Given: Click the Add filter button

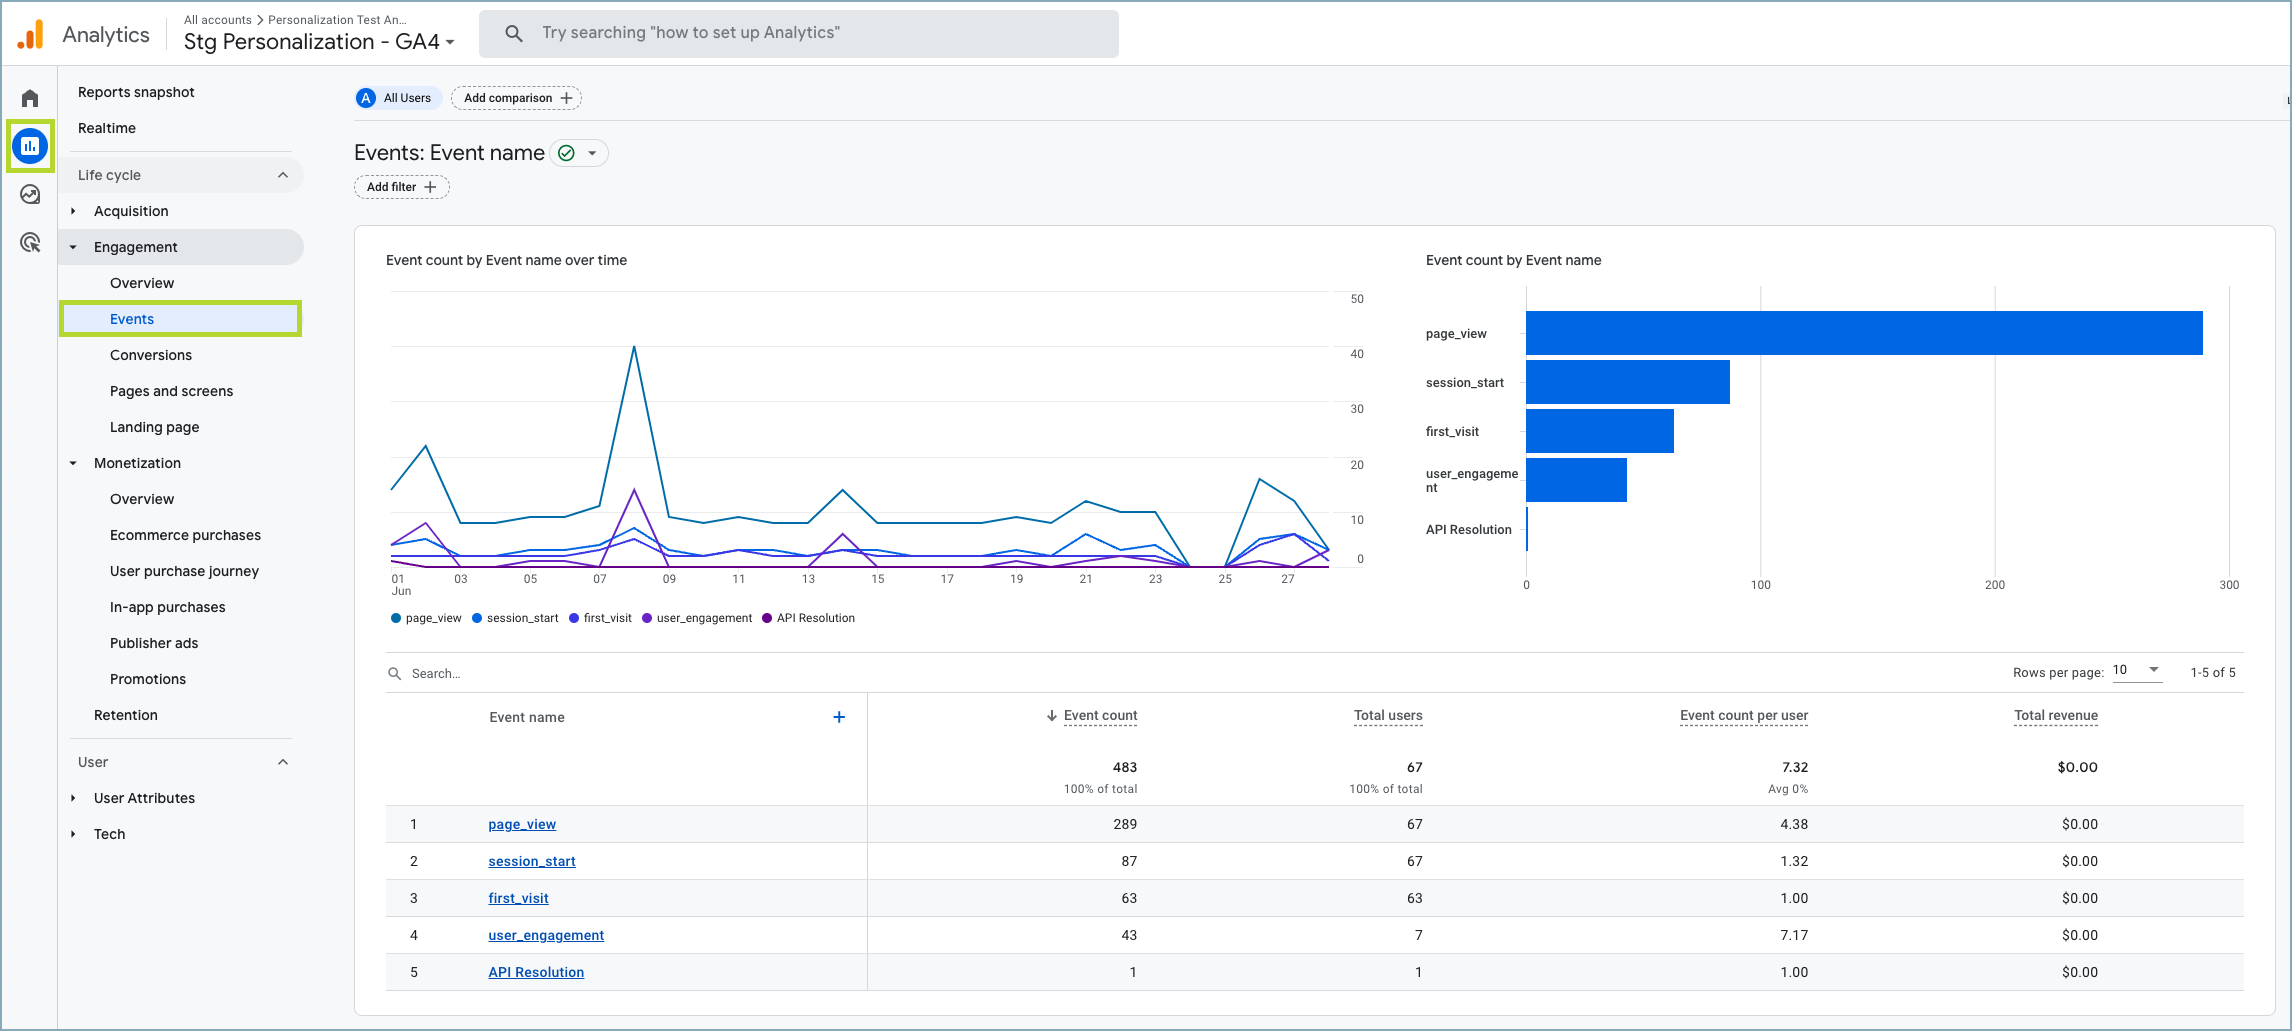Looking at the screenshot, I should coord(402,187).
